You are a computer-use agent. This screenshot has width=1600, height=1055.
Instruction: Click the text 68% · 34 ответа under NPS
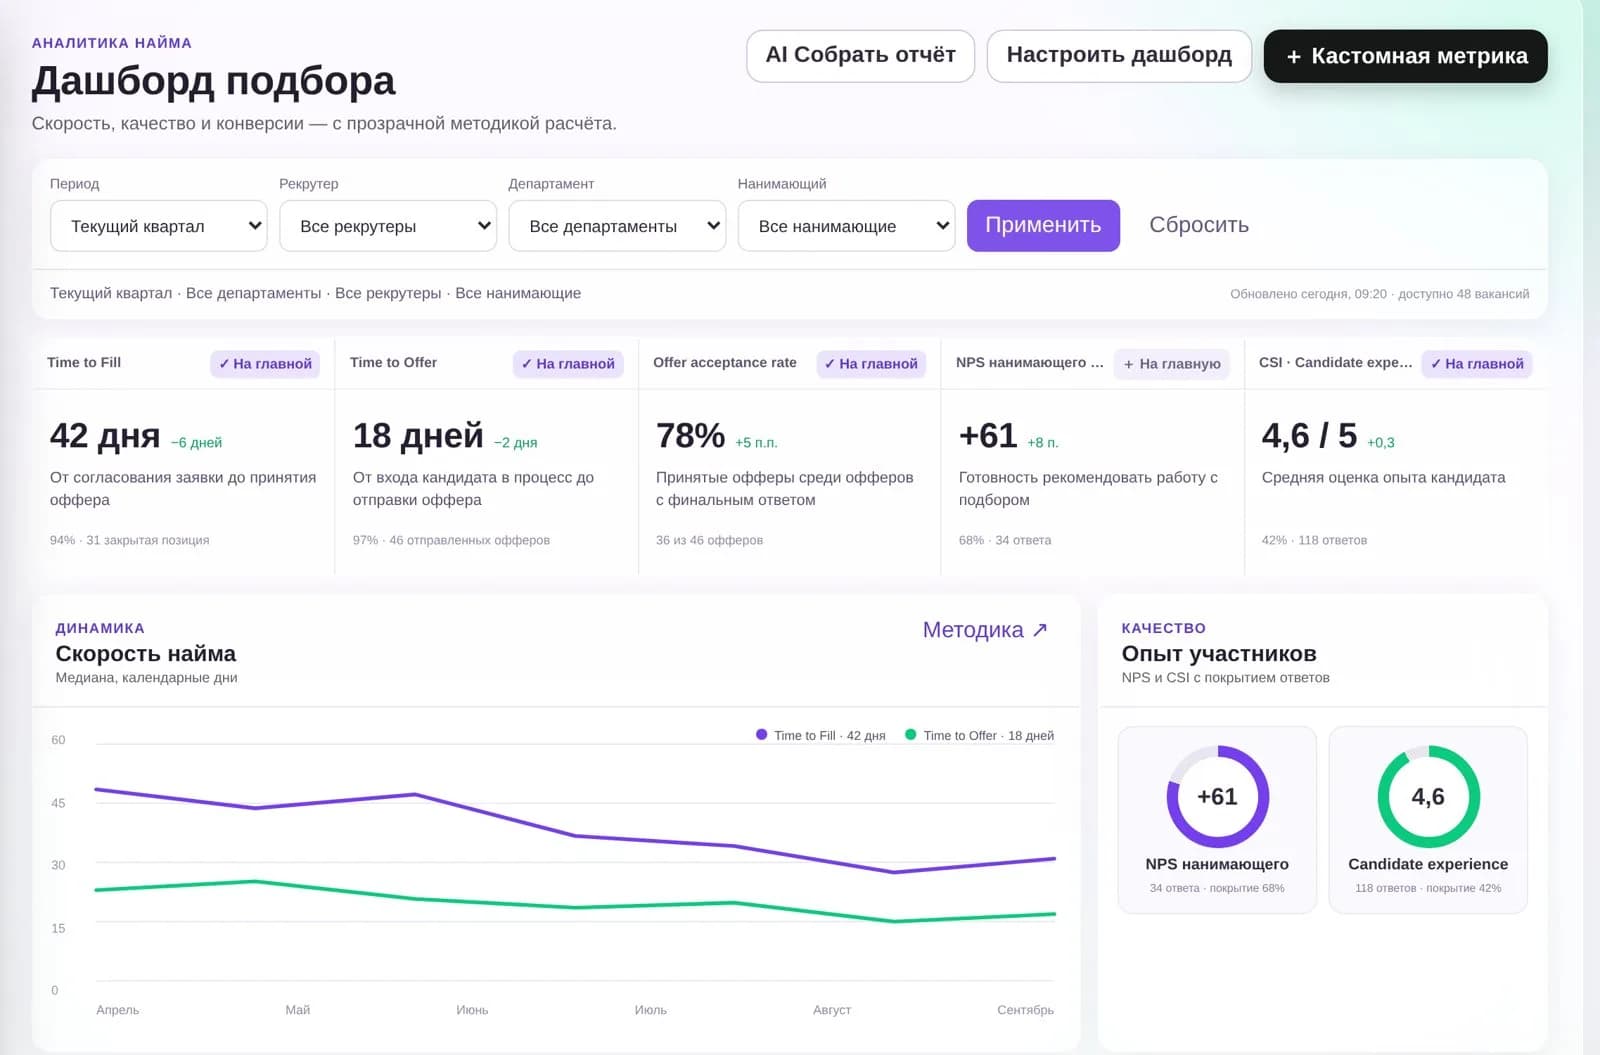click(x=1005, y=540)
